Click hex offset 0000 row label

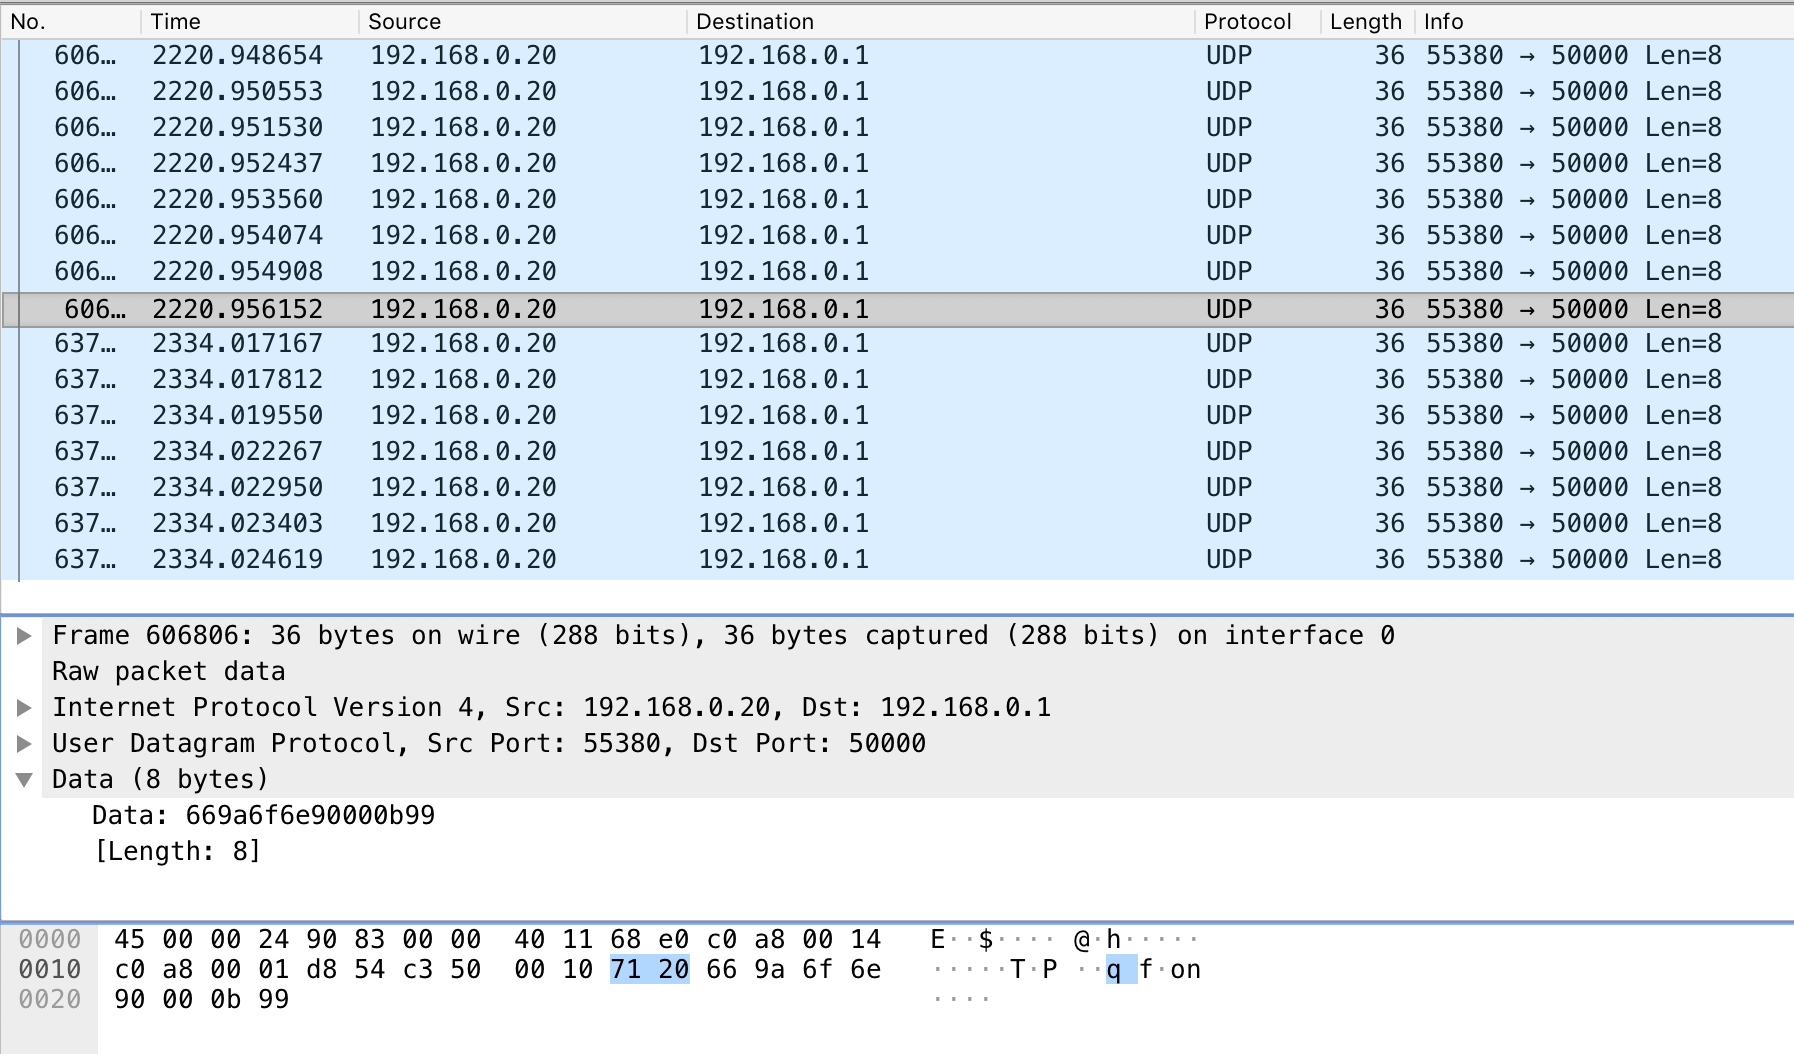point(50,940)
